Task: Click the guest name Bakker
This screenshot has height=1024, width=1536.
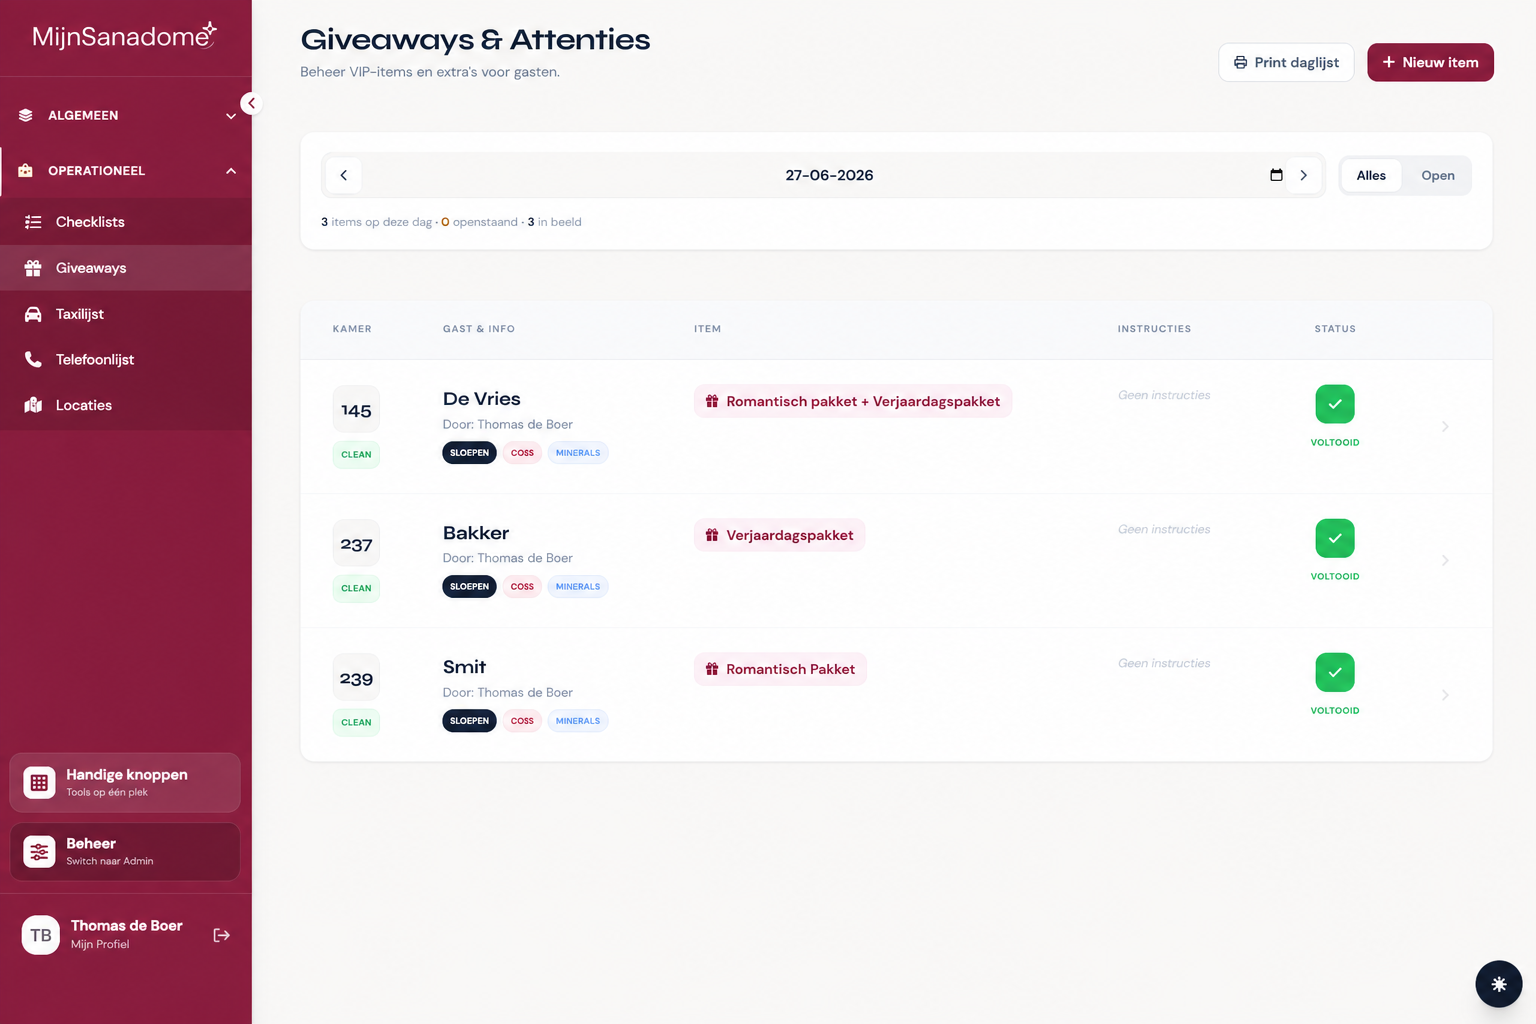Action: click(x=476, y=533)
